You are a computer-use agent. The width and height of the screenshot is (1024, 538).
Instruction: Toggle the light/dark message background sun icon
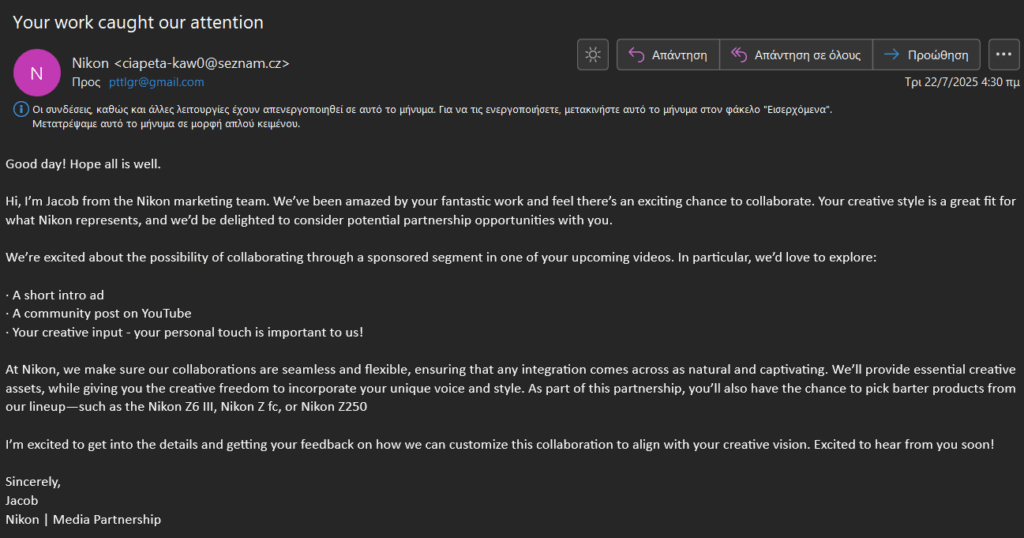tap(593, 55)
